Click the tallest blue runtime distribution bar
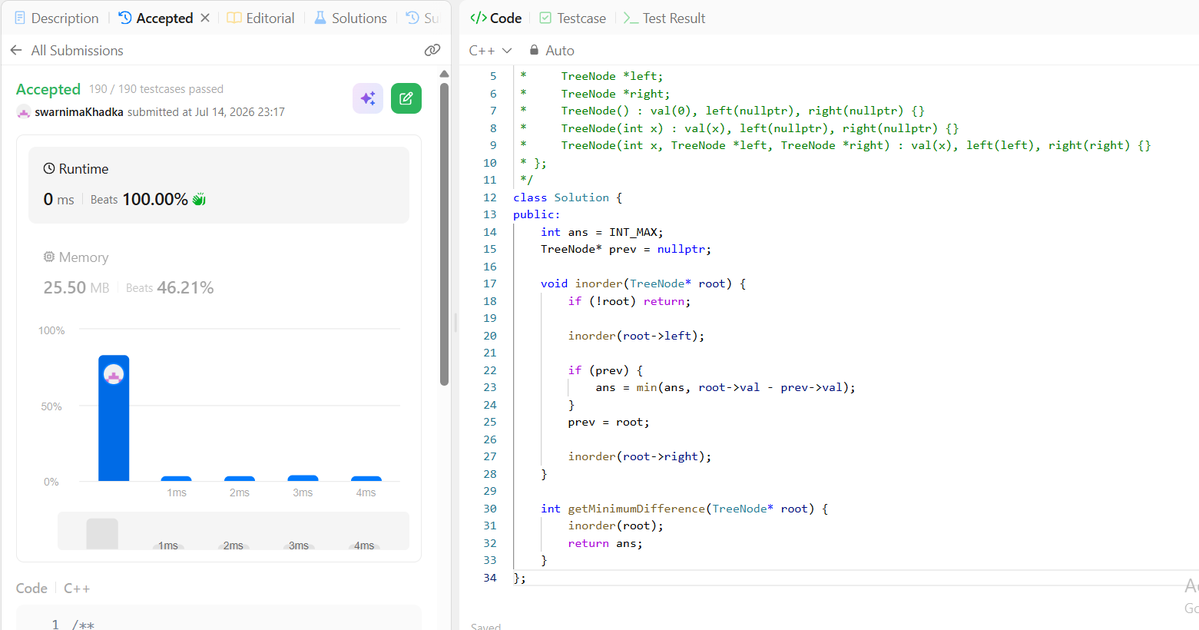Image resolution: width=1199 pixels, height=630 pixels. tap(114, 418)
